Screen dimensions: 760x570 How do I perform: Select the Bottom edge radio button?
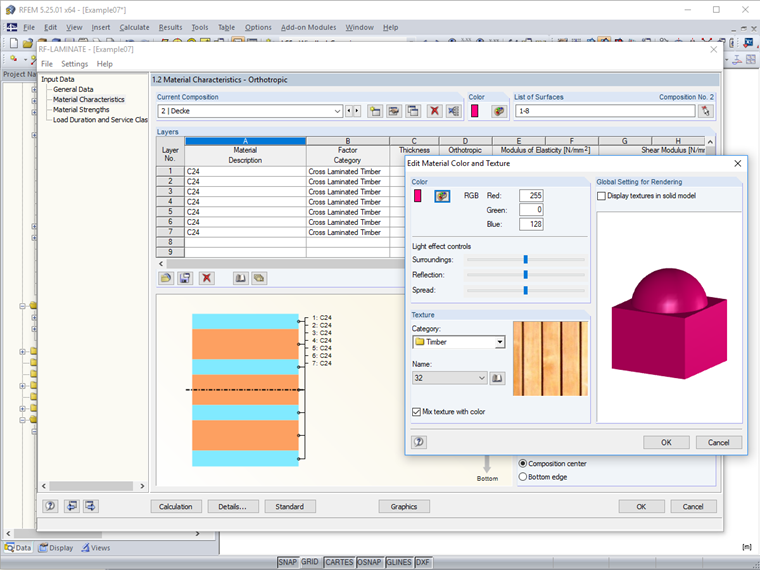[x=522, y=477]
